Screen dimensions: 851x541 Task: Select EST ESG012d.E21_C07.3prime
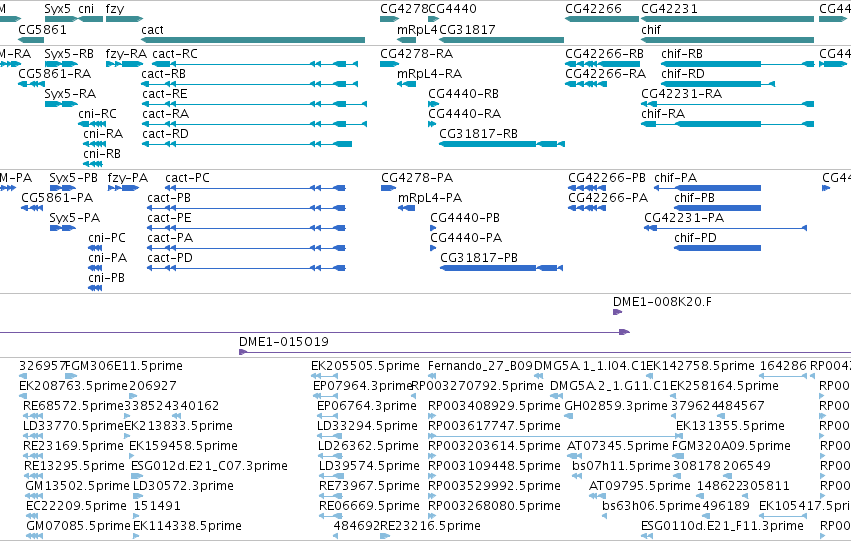point(135,476)
